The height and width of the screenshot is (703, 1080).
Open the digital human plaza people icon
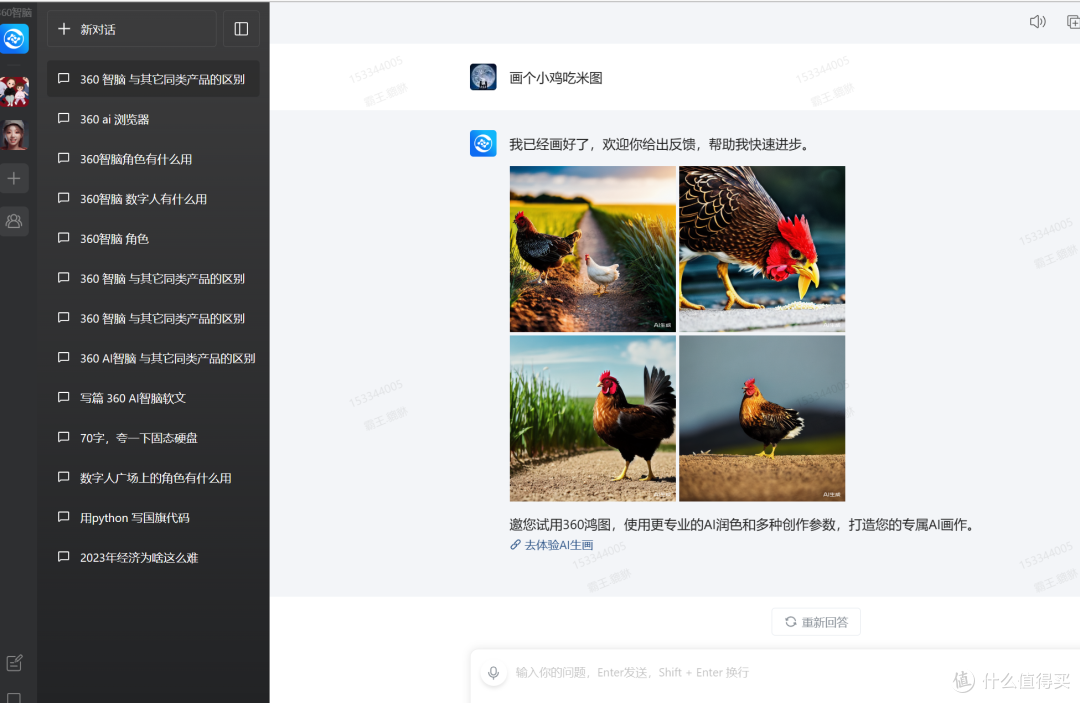click(14, 221)
